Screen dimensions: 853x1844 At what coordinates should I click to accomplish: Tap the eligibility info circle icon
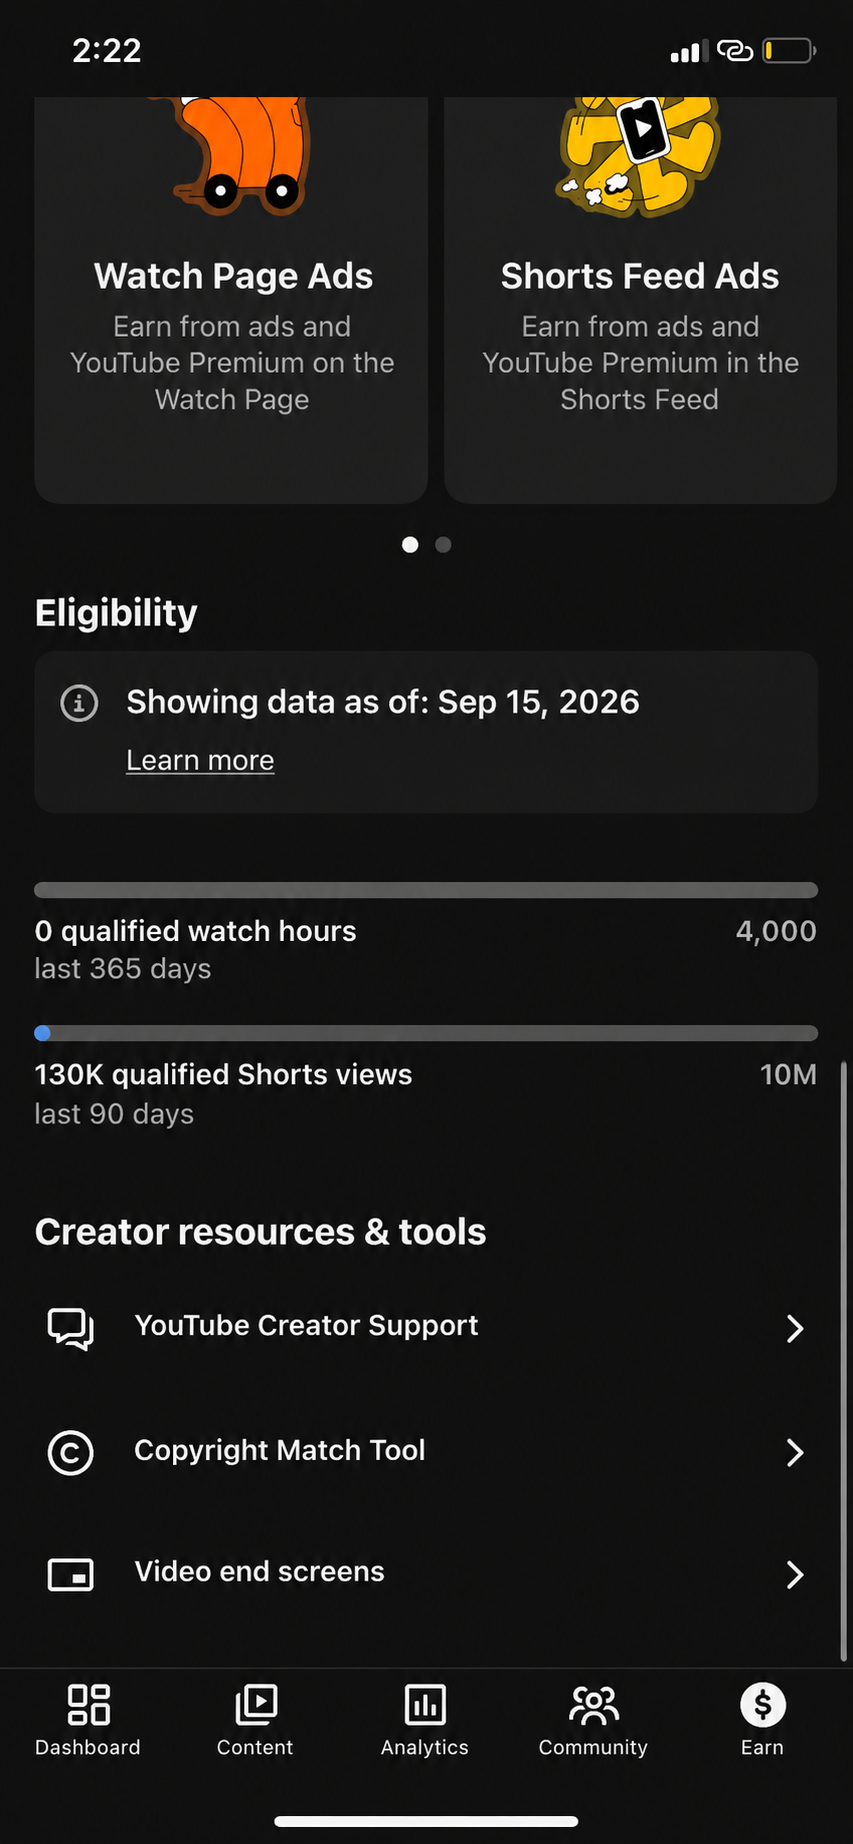[x=79, y=703]
